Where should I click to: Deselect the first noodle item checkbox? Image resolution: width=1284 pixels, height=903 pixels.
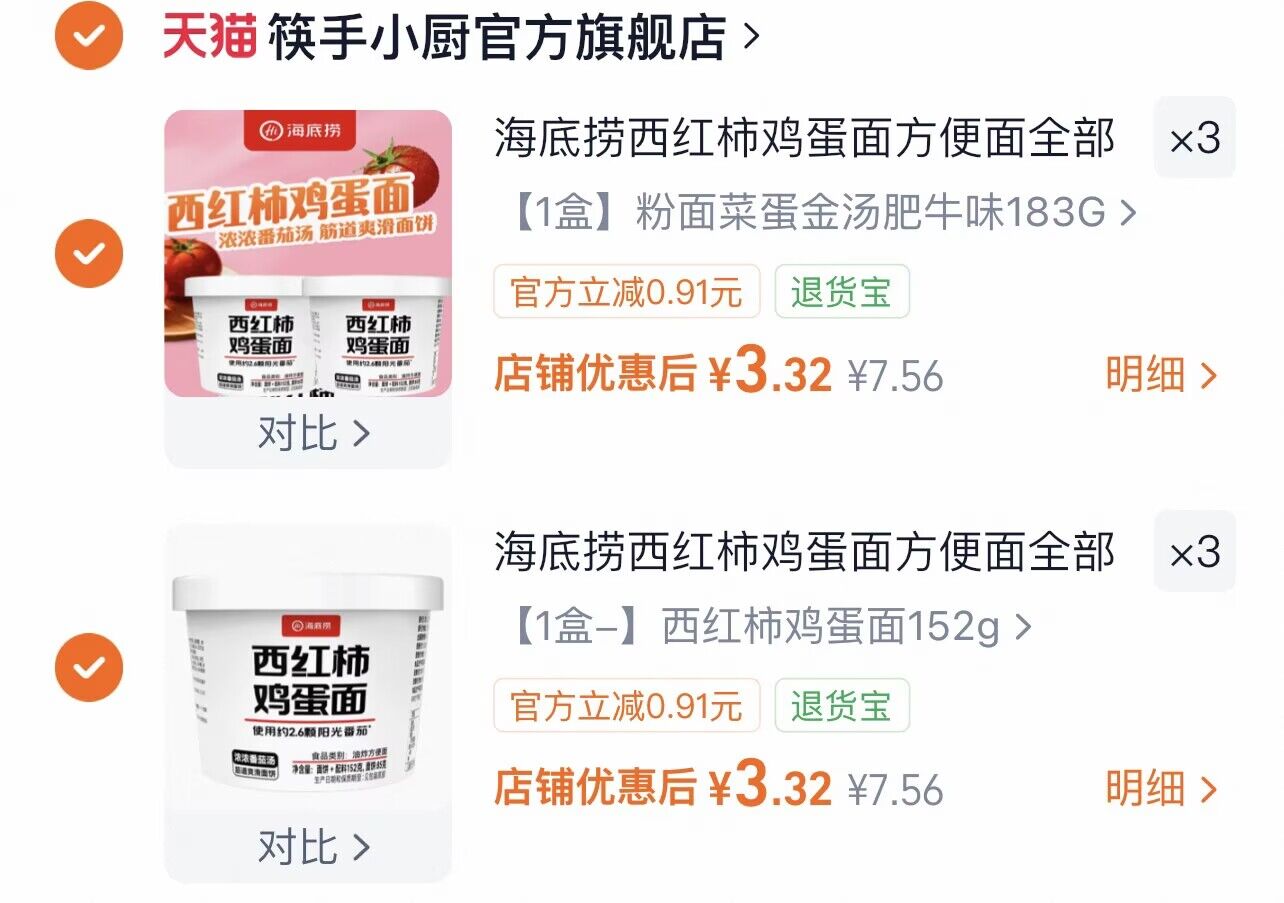(89, 253)
